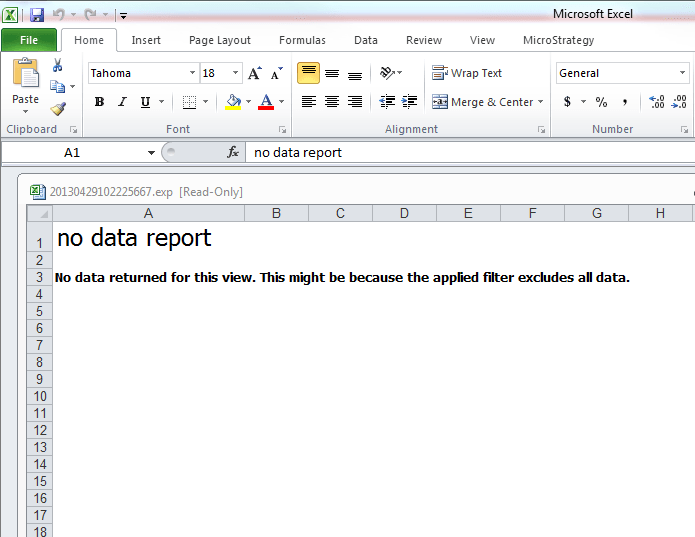Click the Cut scissors icon
Viewport: 695px width, 537px height.
click(x=58, y=66)
